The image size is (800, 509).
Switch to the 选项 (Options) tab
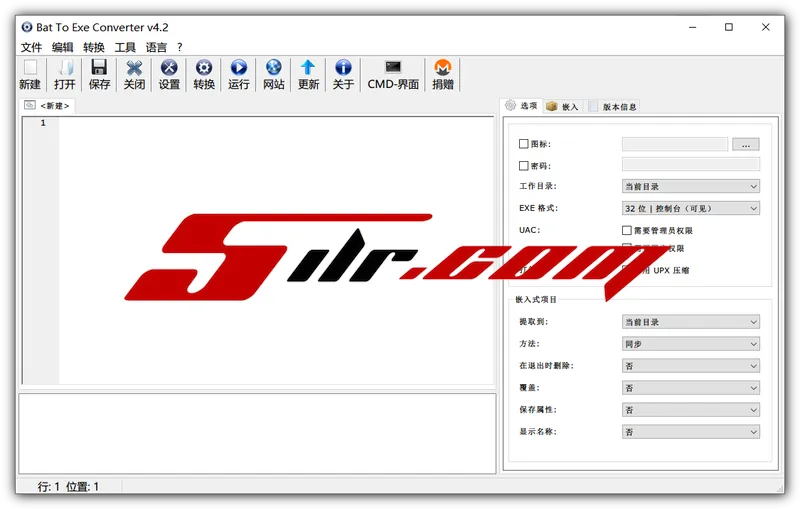pyautogui.click(x=521, y=106)
